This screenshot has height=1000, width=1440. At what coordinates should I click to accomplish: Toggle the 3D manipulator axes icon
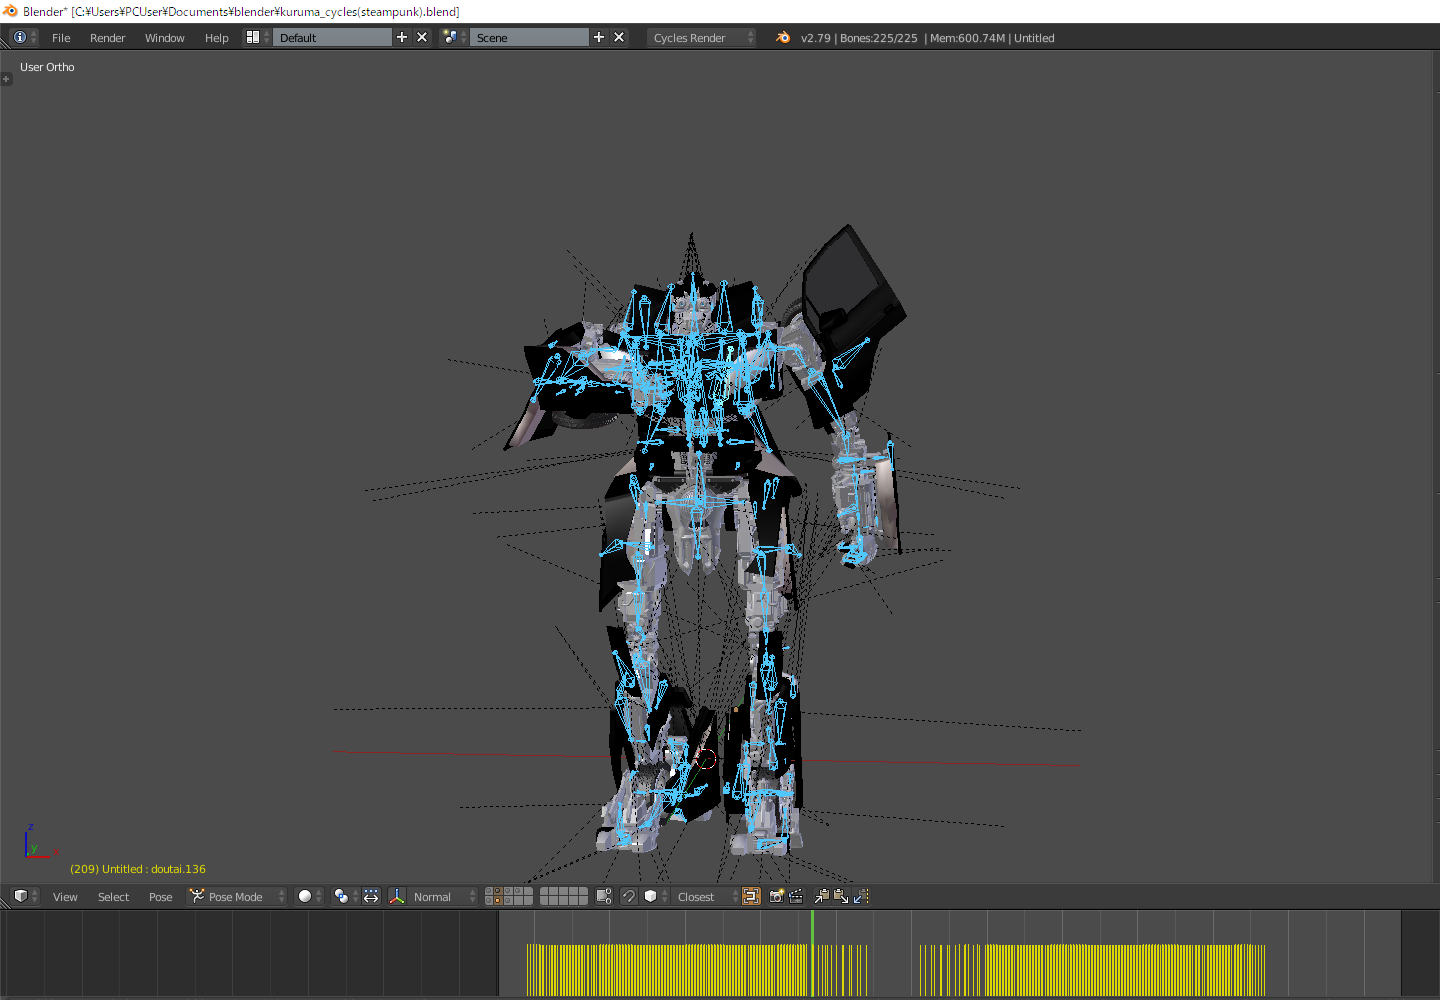397,897
